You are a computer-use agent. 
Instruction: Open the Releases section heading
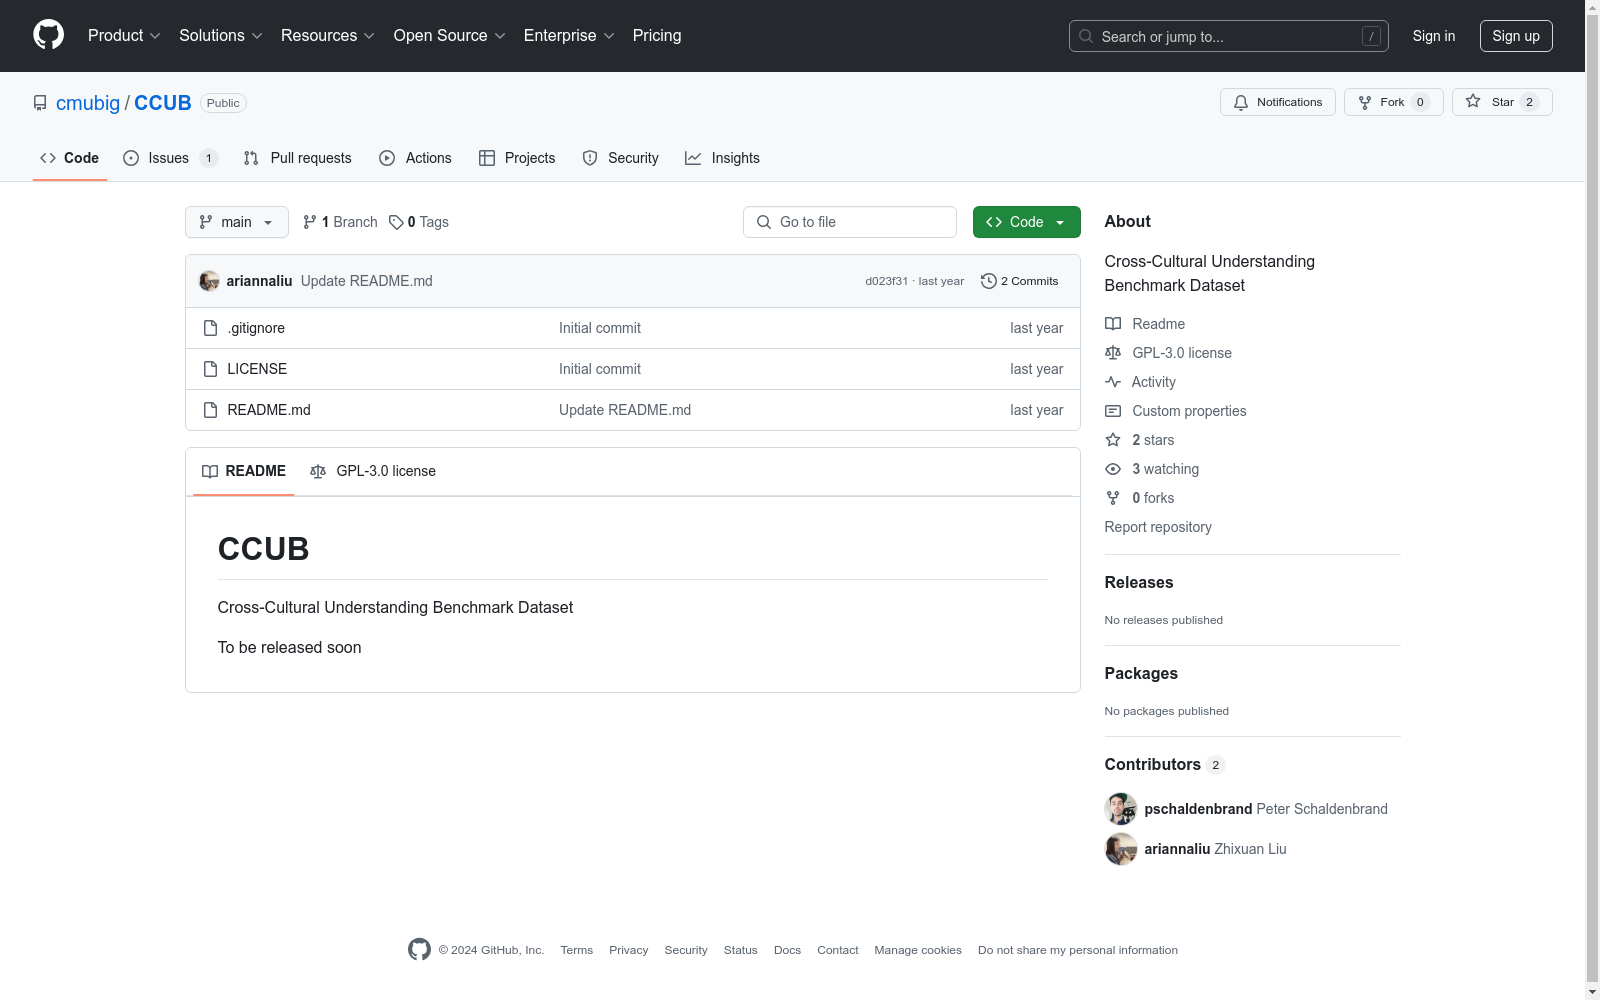click(x=1139, y=582)
